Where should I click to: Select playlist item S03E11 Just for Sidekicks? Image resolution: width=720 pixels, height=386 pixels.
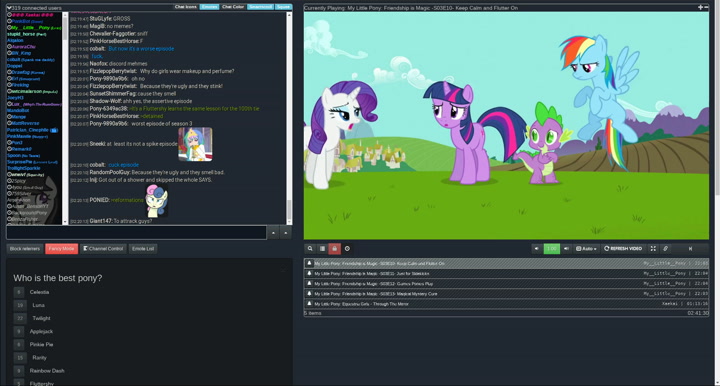tap(506, 274)
